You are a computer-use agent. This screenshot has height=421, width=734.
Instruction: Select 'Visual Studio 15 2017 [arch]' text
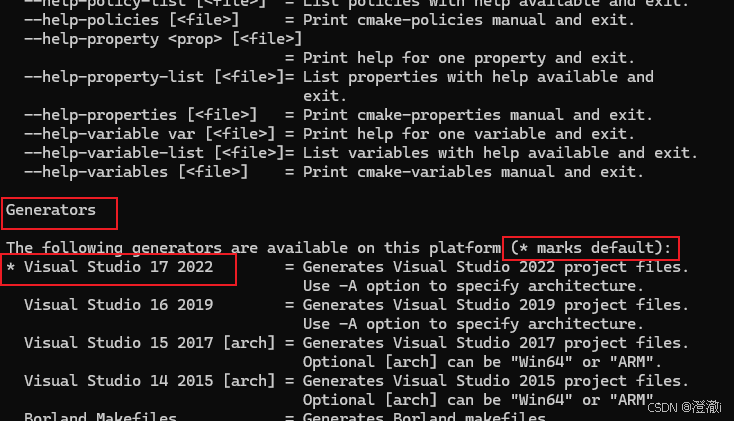click(149, 343)
